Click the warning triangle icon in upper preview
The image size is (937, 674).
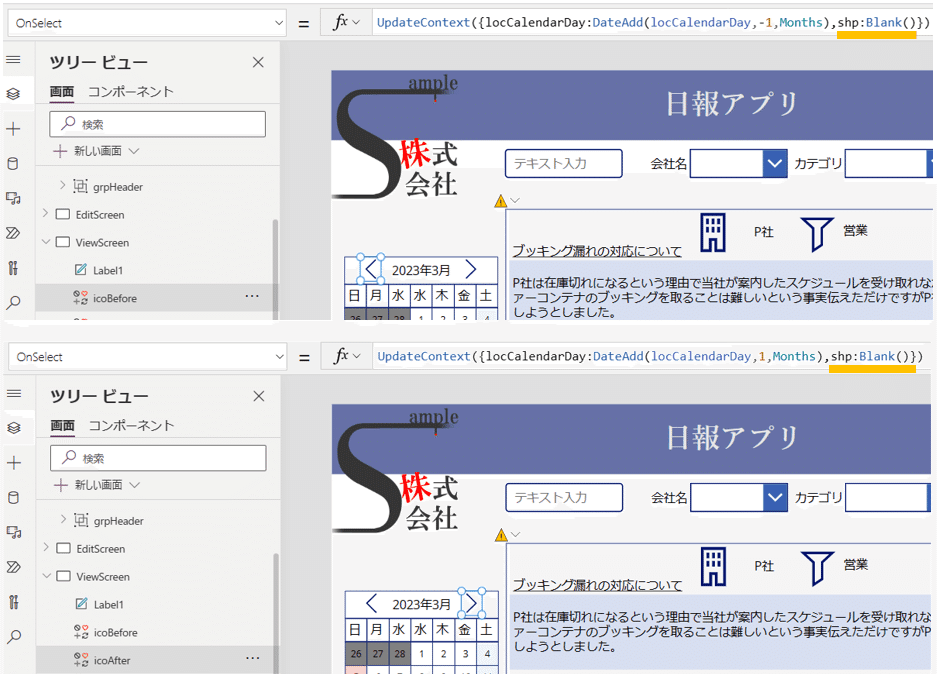tap(501, 201)
